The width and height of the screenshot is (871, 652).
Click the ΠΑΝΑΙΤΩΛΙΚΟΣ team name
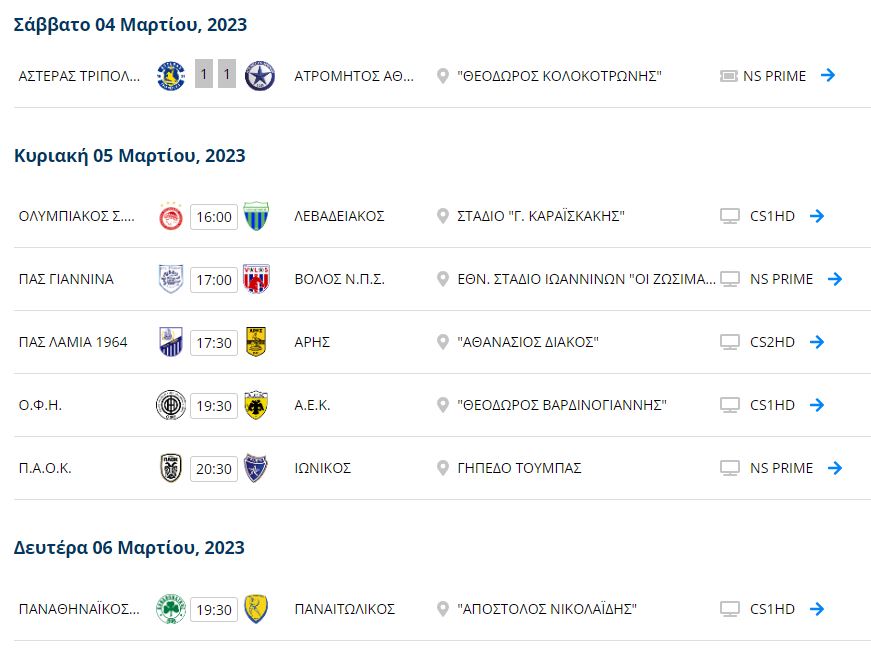coord(345,609)
